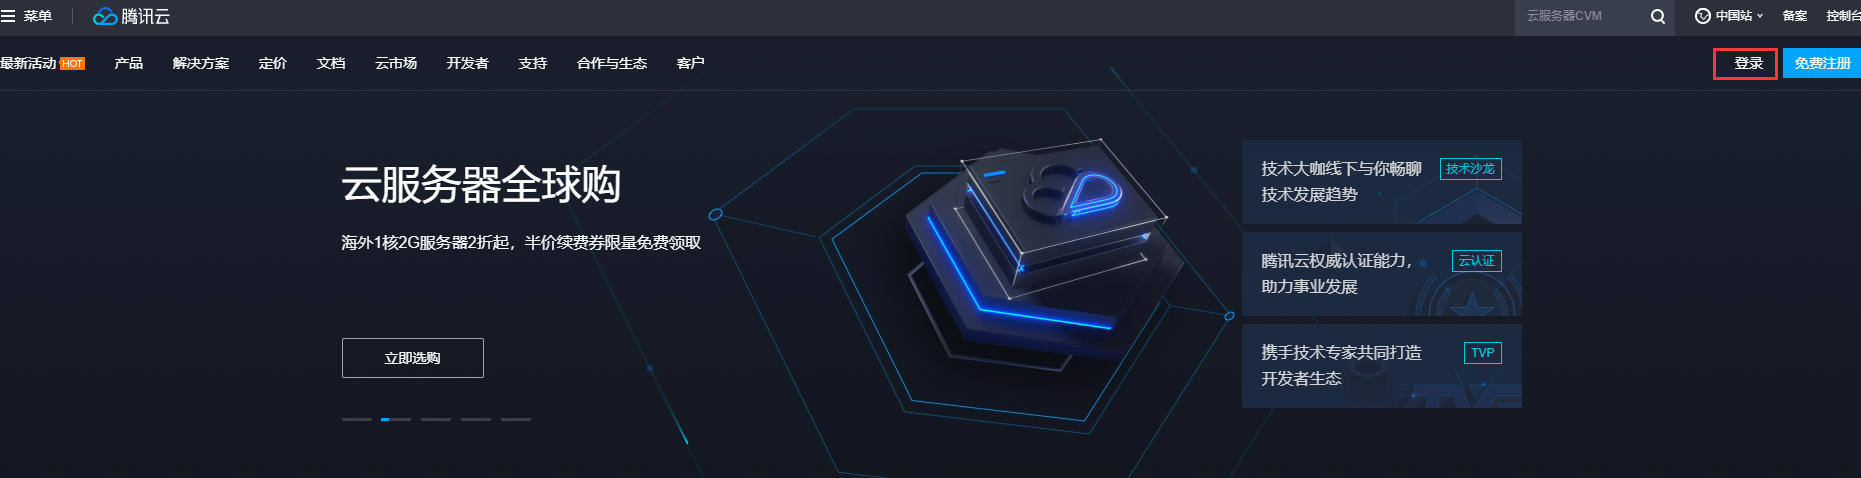Click the TVP tag badge
This screenshot has height=478, width=1861.
[1482, 353]
